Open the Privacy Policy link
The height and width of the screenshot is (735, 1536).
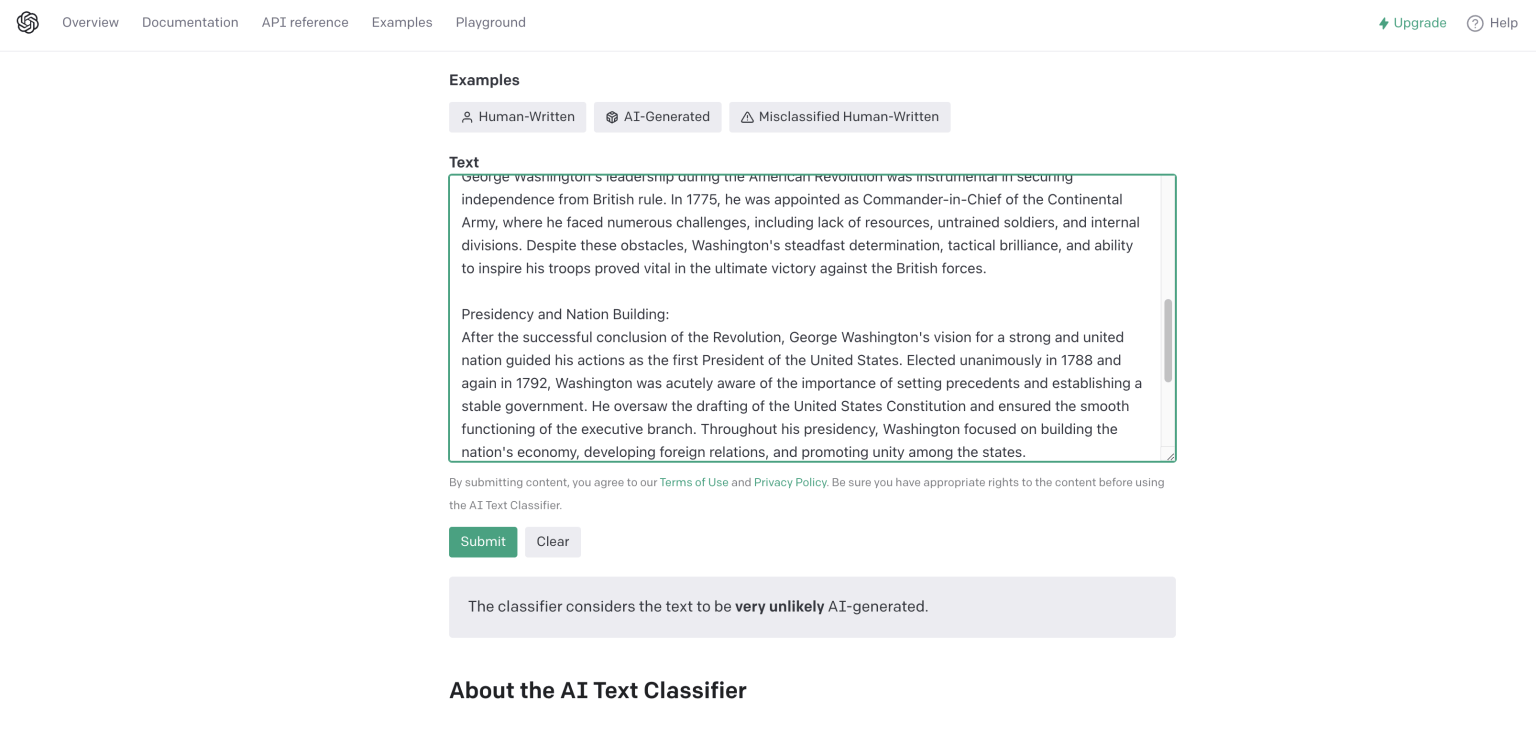coord(790,482)
